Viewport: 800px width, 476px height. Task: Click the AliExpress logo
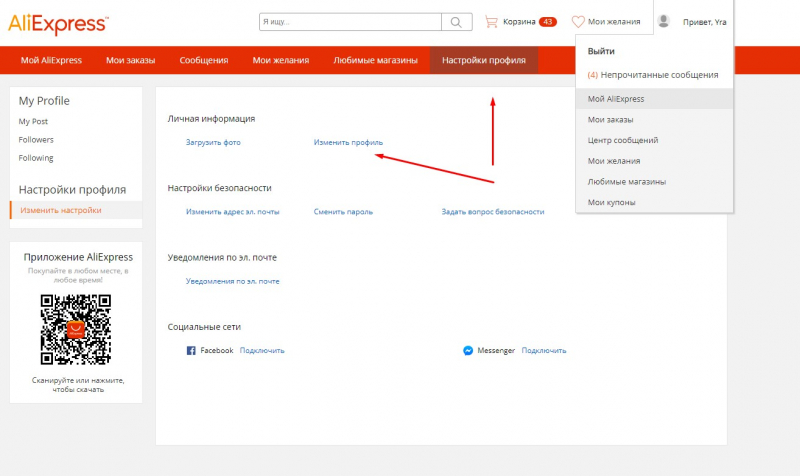[x=58, y=24]
